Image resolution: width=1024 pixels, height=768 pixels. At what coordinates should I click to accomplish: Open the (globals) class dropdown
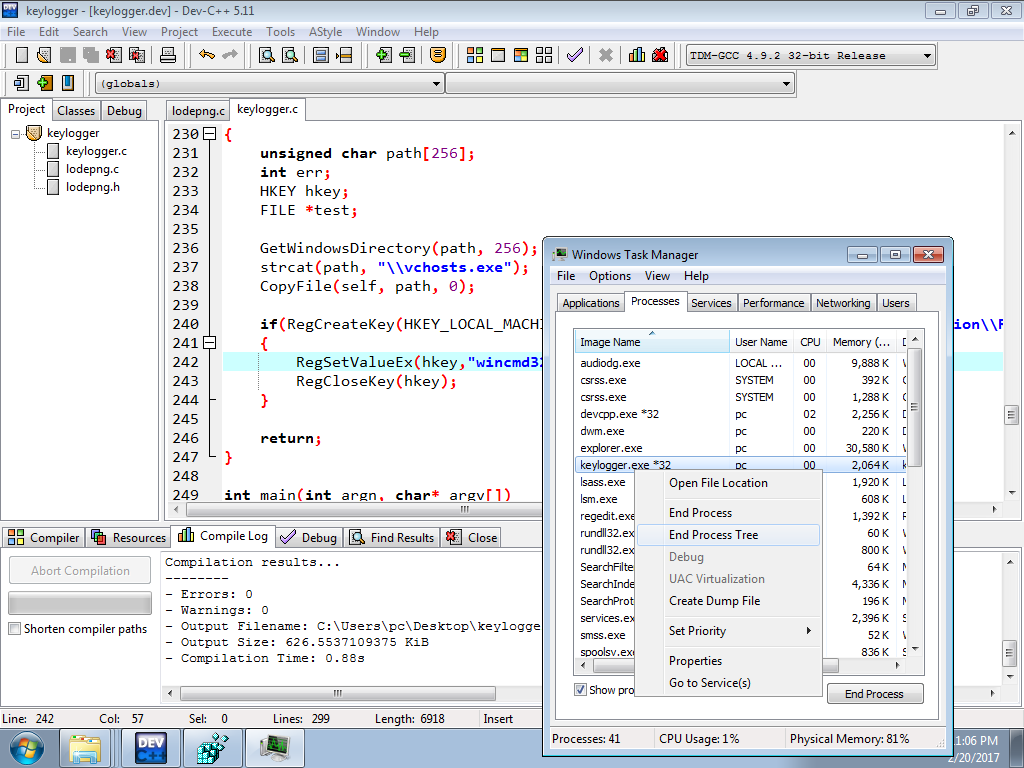[436, 84]
